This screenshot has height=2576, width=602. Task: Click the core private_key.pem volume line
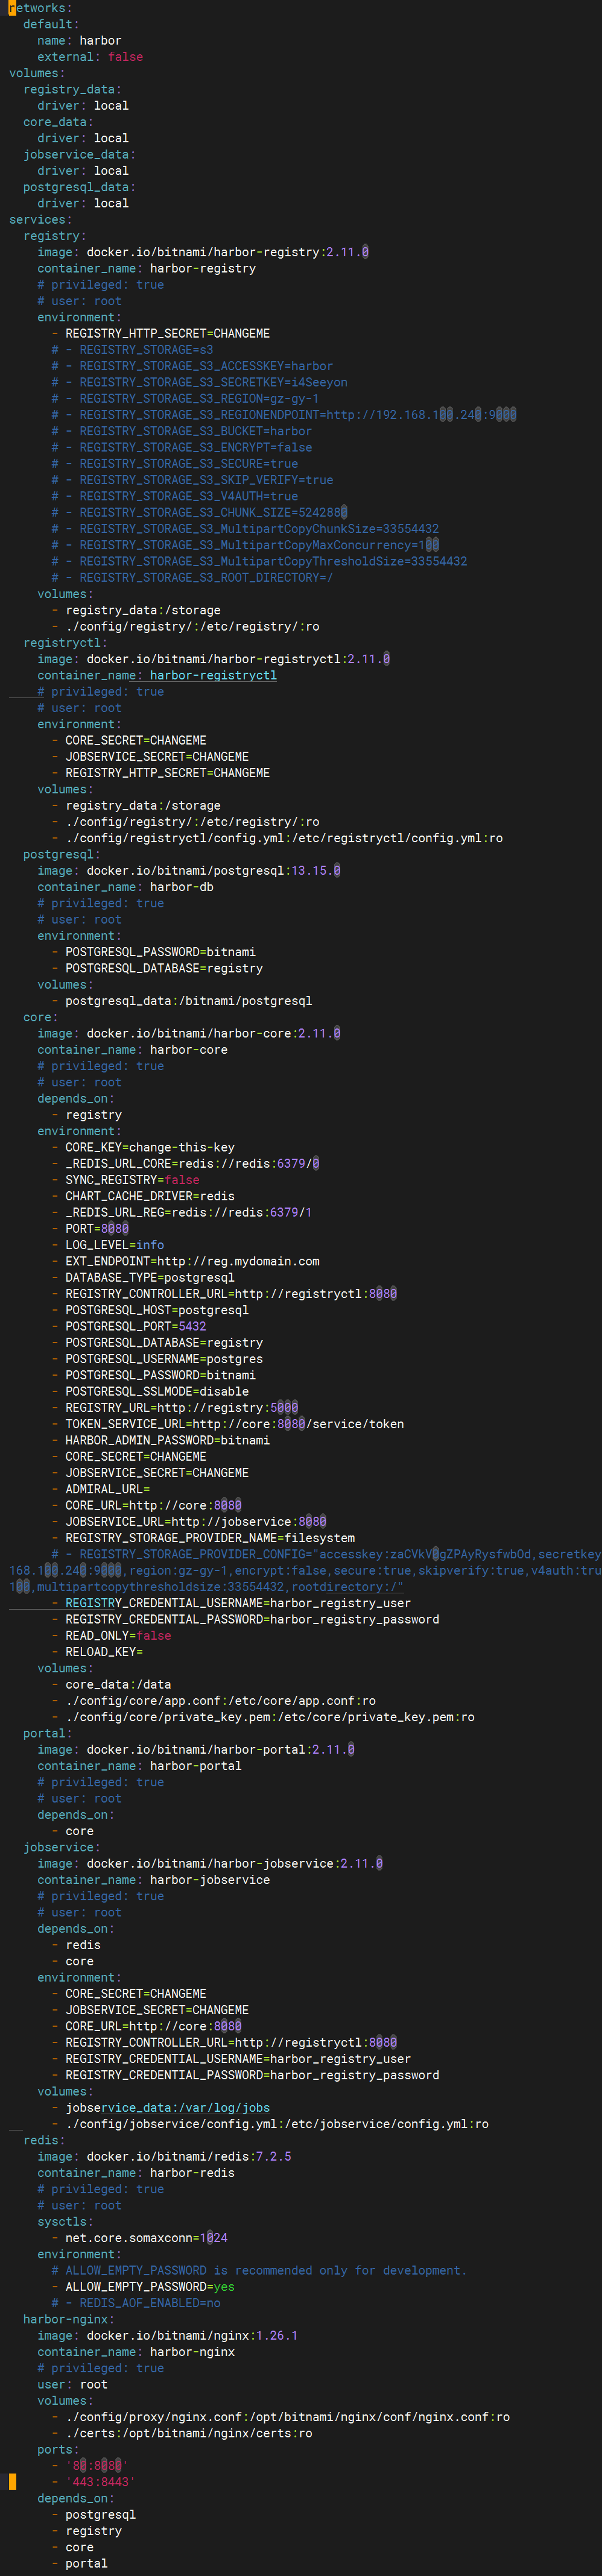pos(263,1717)
